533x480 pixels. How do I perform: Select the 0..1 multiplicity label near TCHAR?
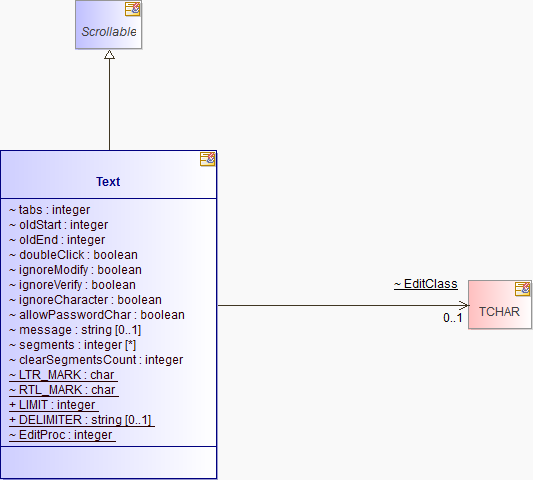(x=453, y=318)
